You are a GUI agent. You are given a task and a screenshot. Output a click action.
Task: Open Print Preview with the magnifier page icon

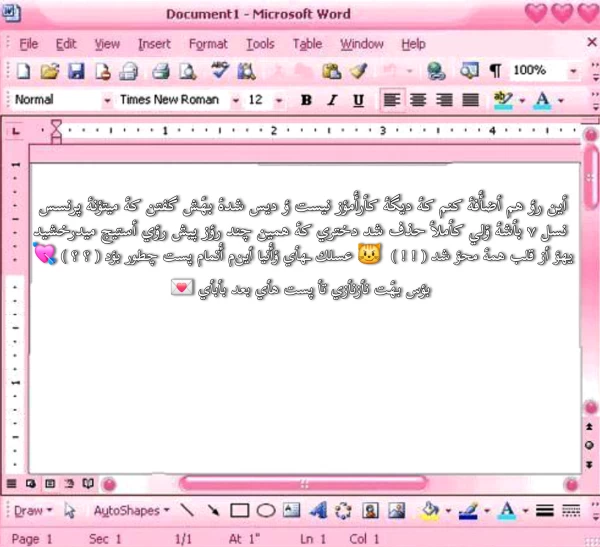point(188,72)
